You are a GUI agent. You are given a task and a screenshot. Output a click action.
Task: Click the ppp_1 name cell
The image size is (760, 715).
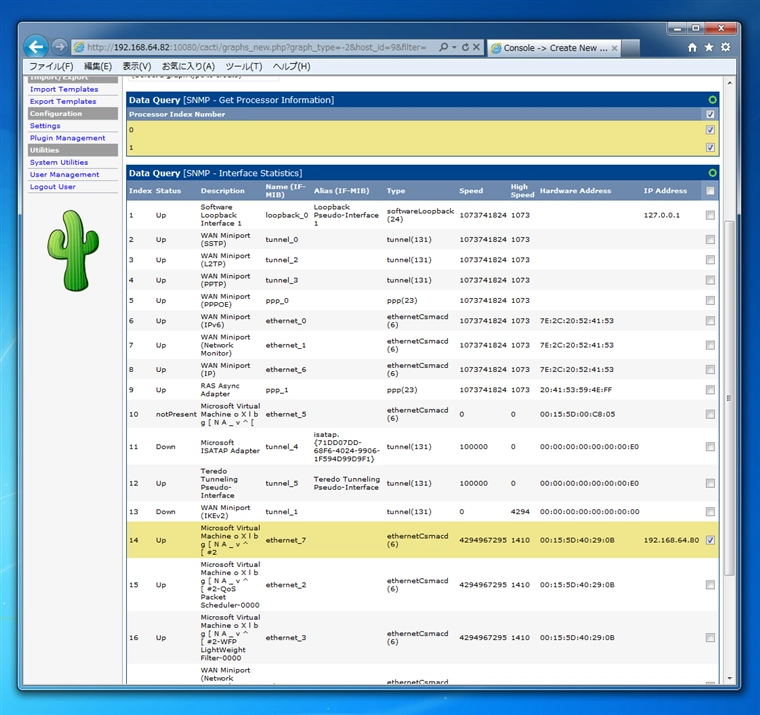click(277, 390)
